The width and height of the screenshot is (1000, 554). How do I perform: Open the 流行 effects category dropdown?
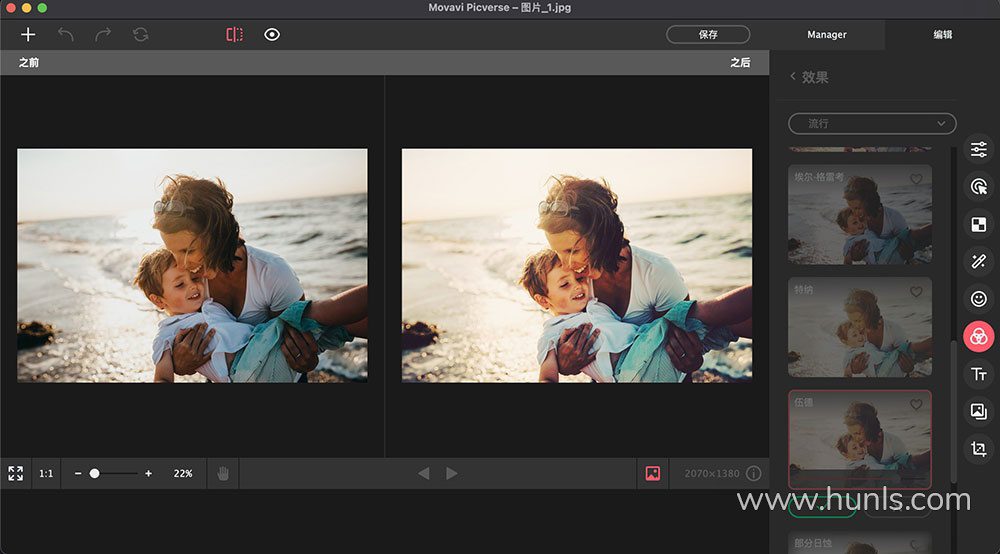tap(872, 123)
